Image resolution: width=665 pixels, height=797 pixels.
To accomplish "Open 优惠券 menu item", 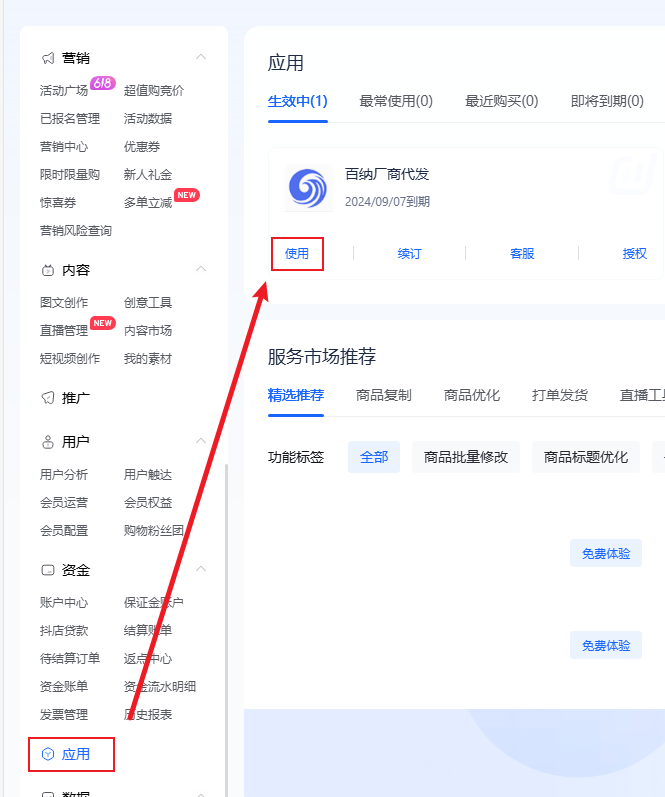I will pos(142,147).
